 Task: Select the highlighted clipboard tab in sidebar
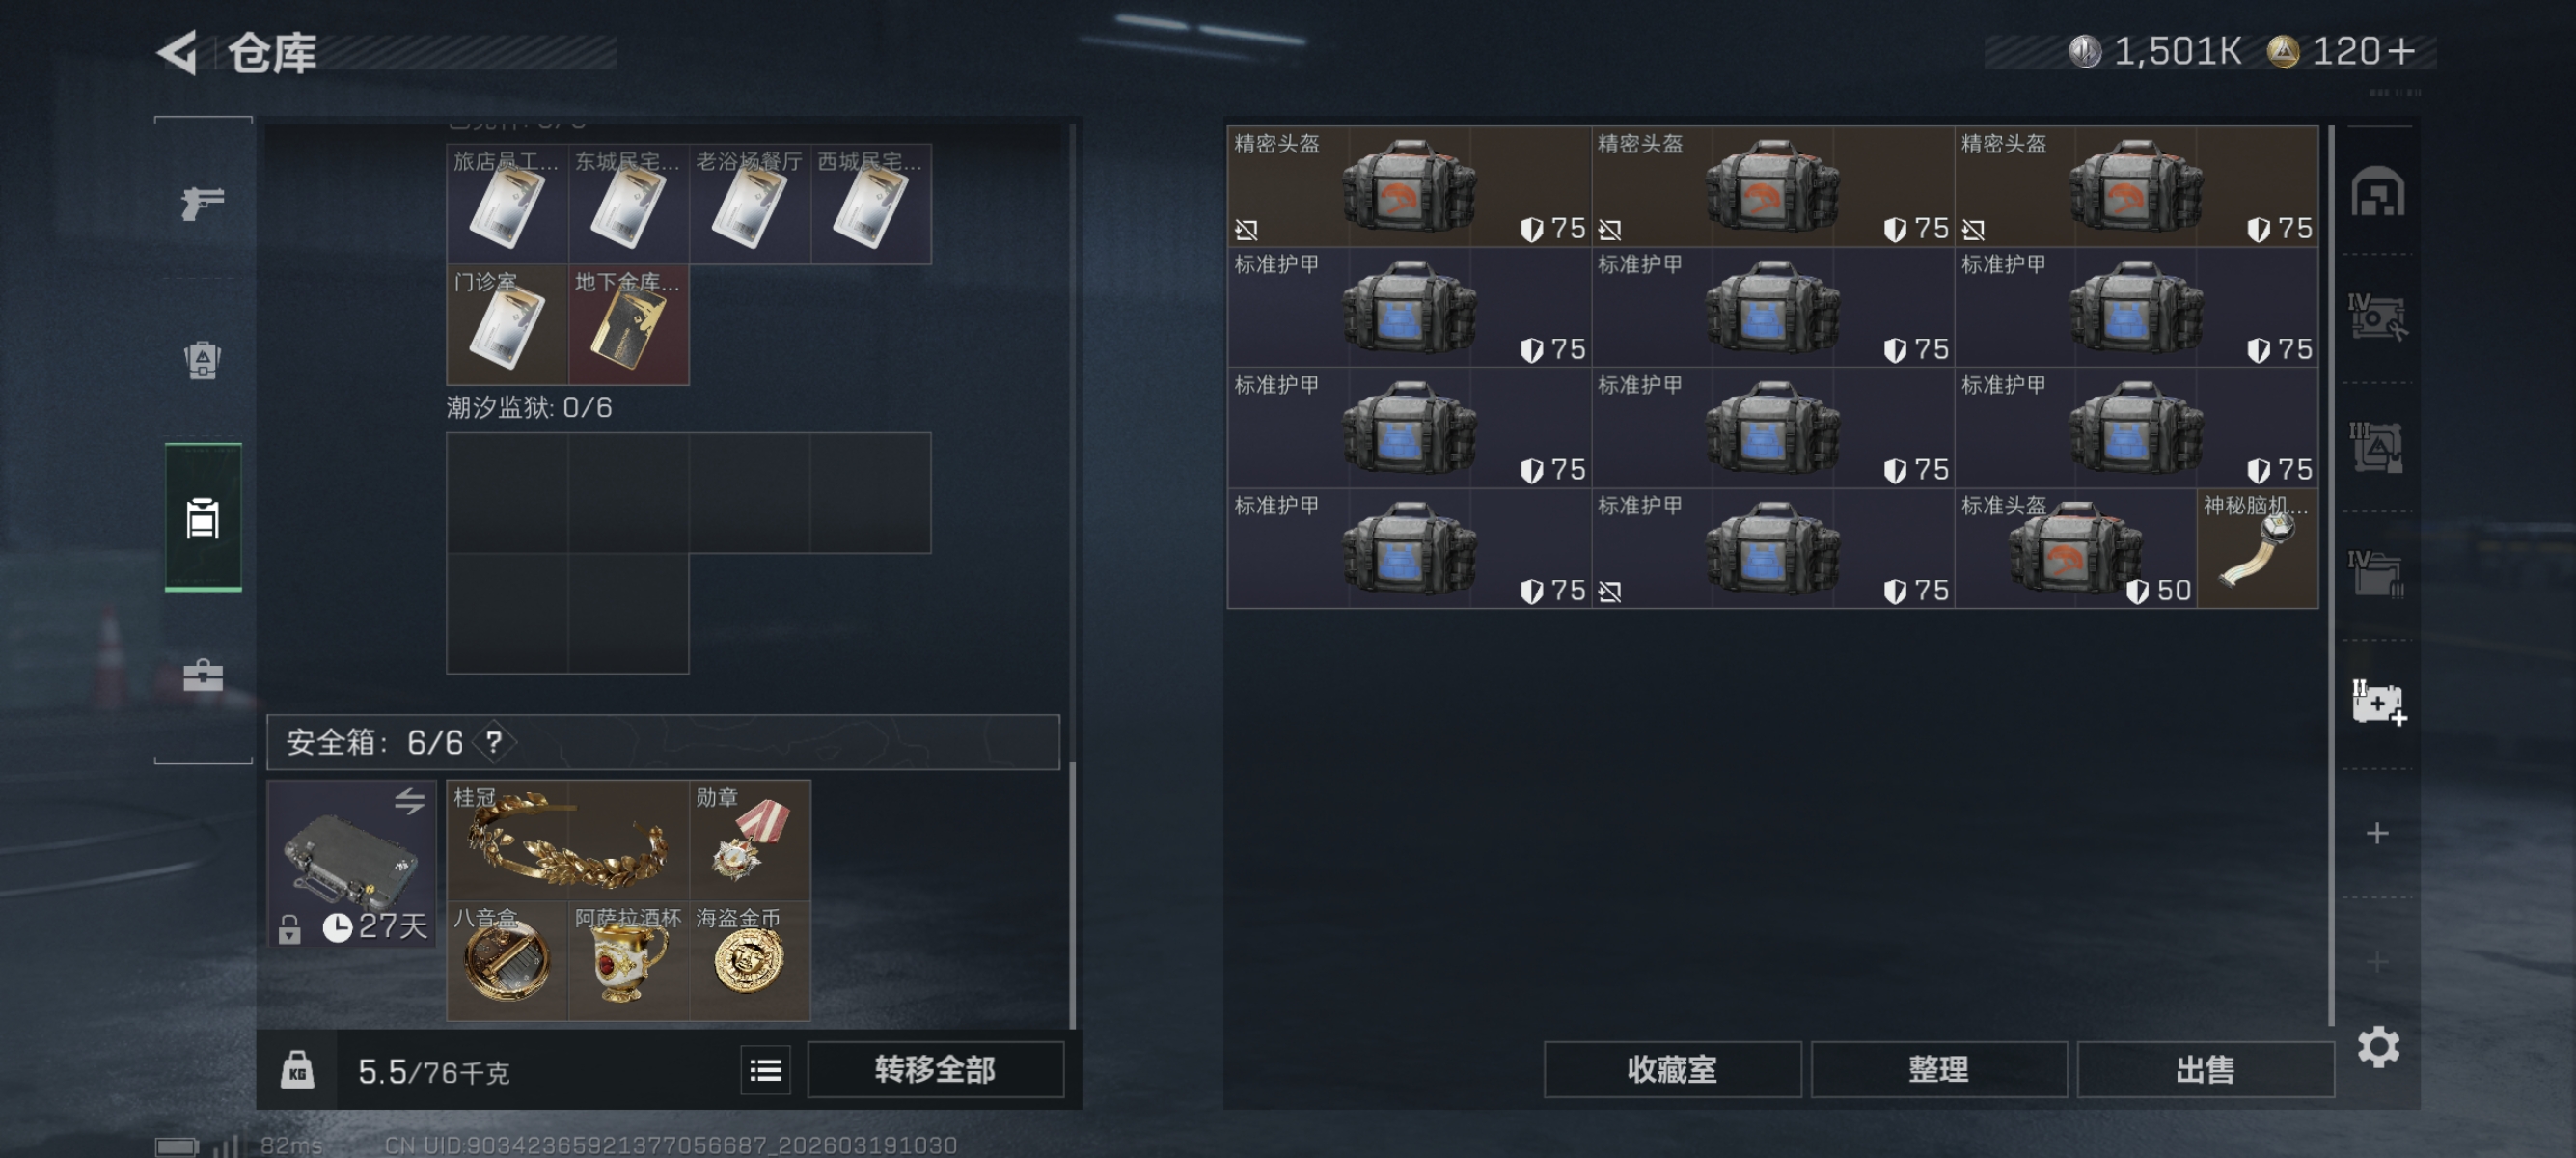(x=203, y=517)
